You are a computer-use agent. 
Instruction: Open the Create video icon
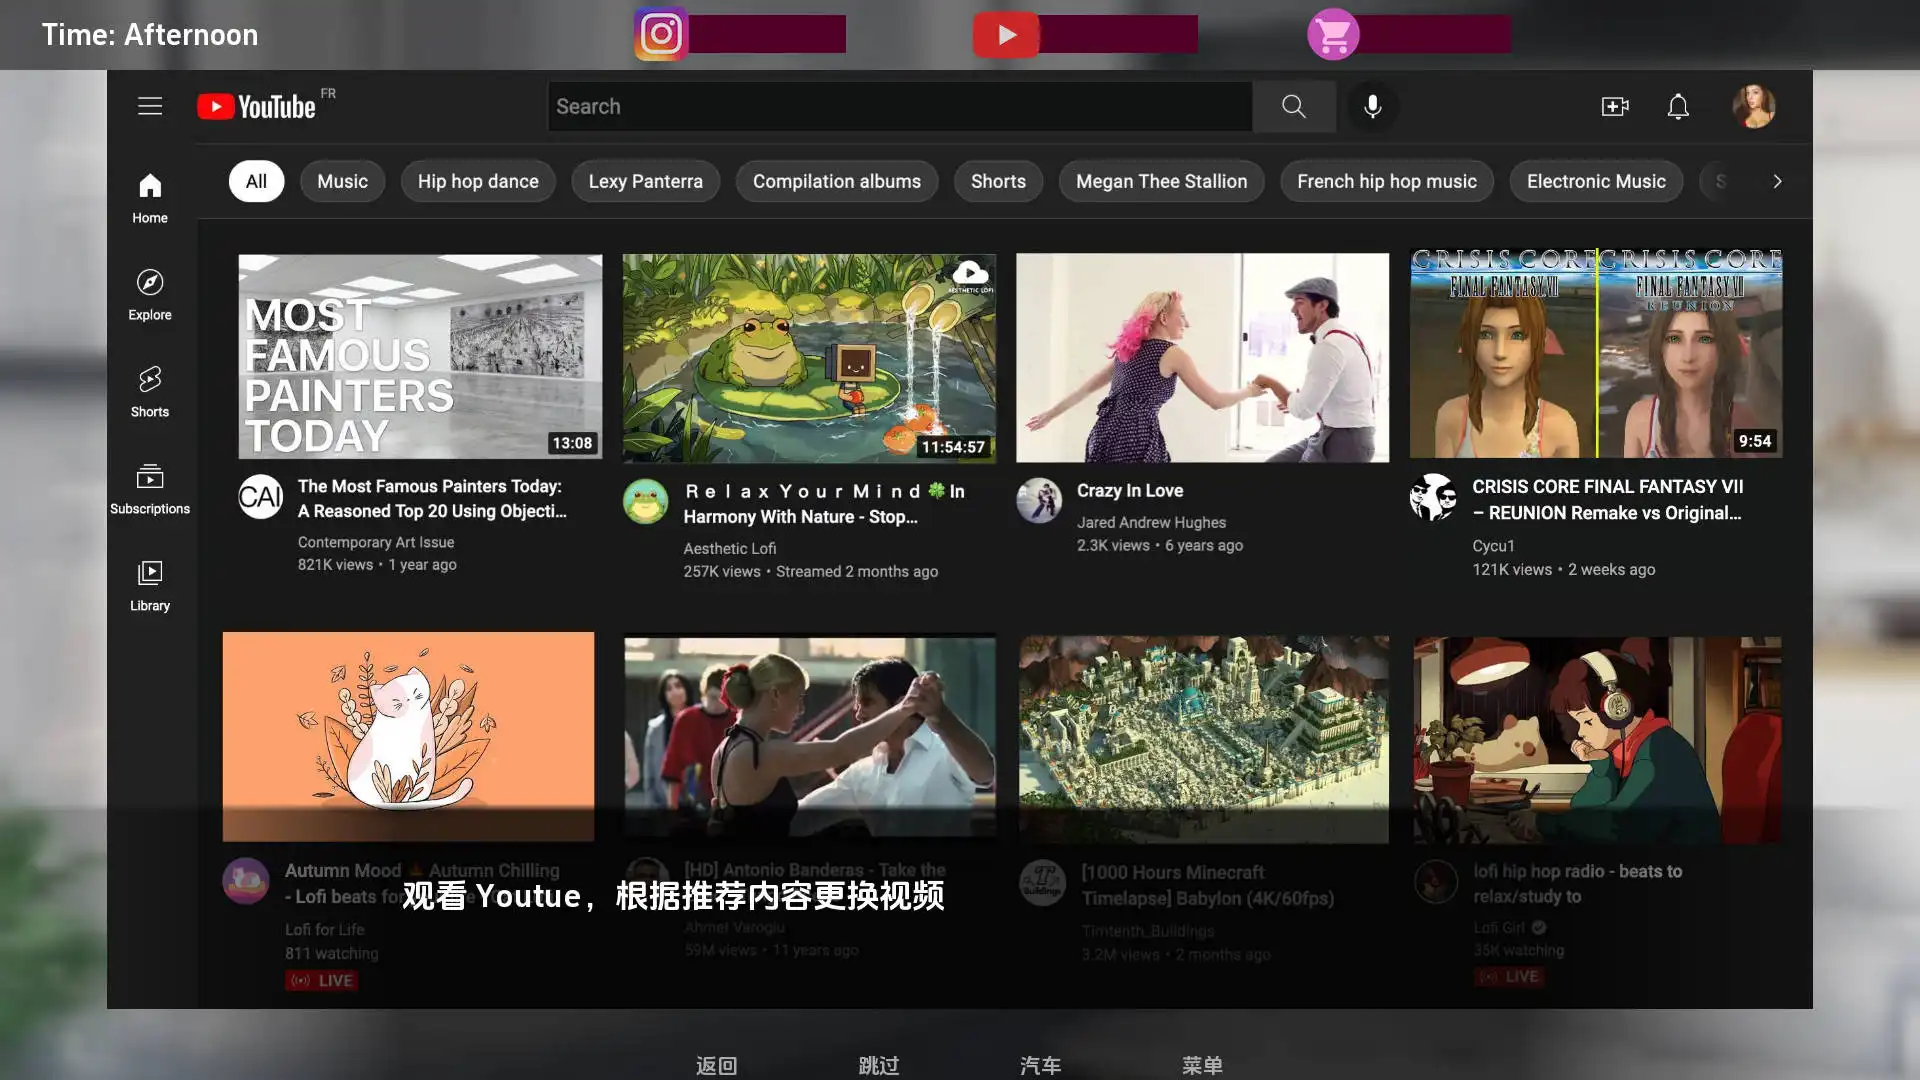1614,106
